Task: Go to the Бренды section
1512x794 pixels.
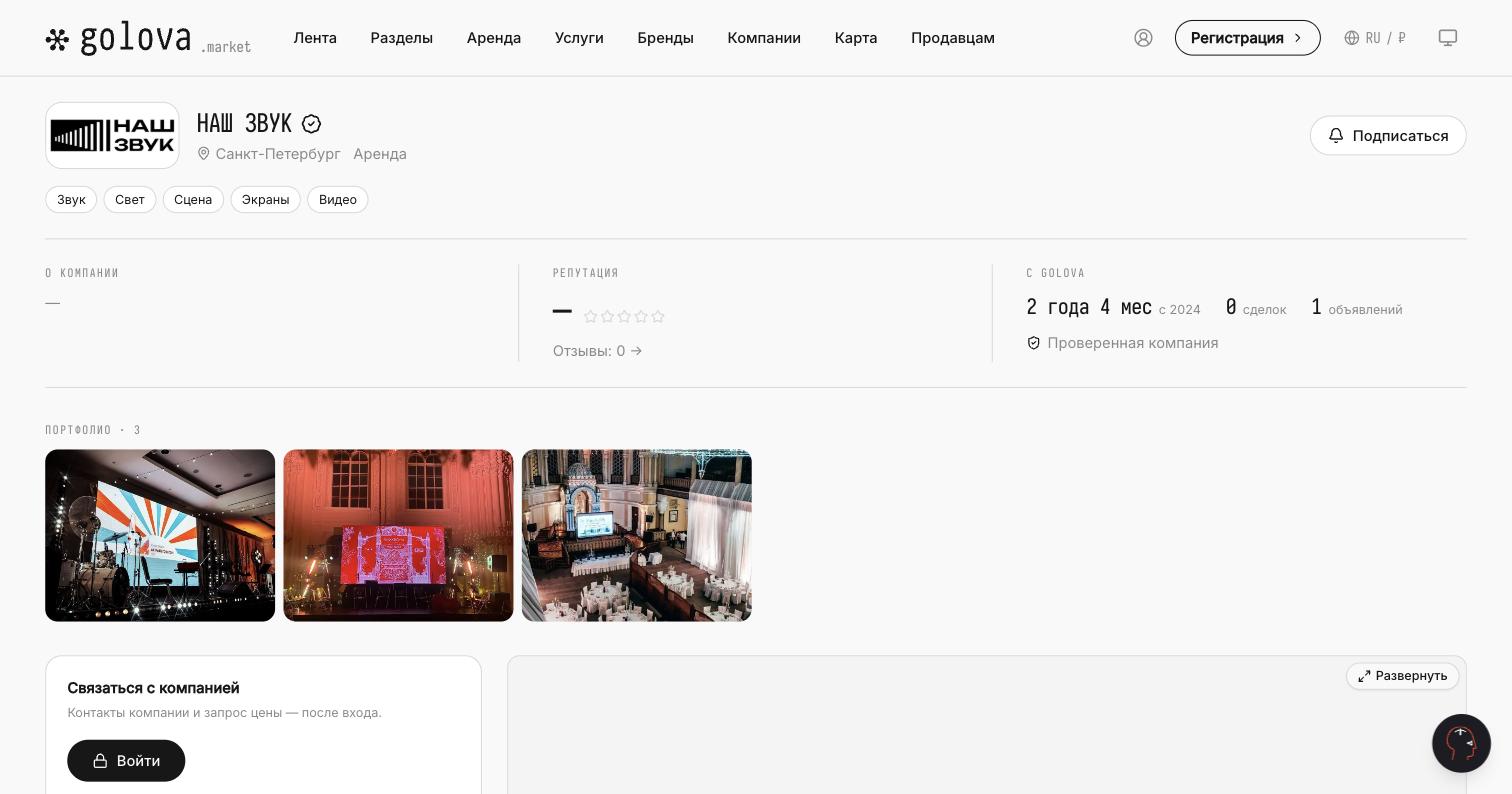Action: [665, 38]
